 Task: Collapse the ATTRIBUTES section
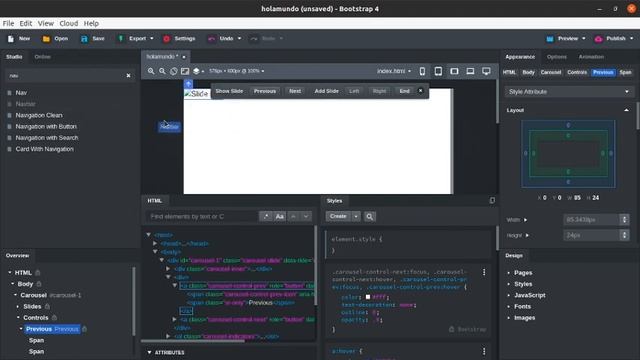149,352
